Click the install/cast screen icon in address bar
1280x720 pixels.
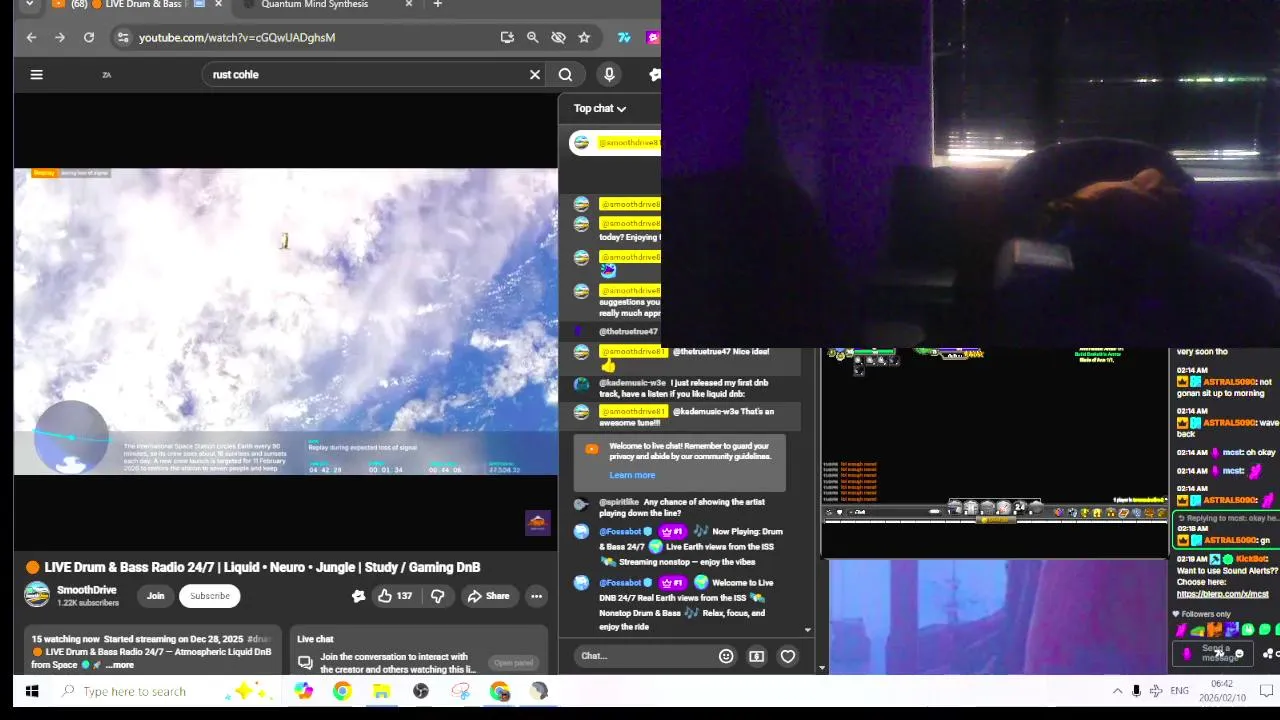(507, 37)
